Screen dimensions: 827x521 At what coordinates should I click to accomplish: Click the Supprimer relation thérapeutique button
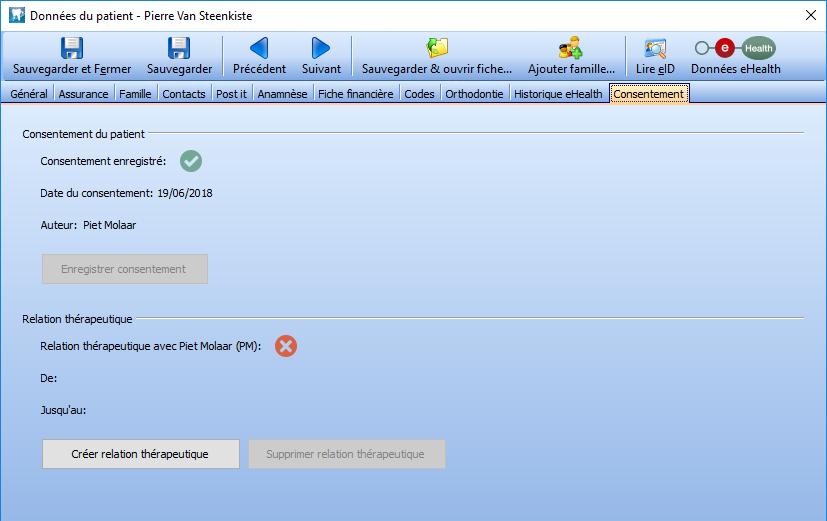[x=347, y=454]
